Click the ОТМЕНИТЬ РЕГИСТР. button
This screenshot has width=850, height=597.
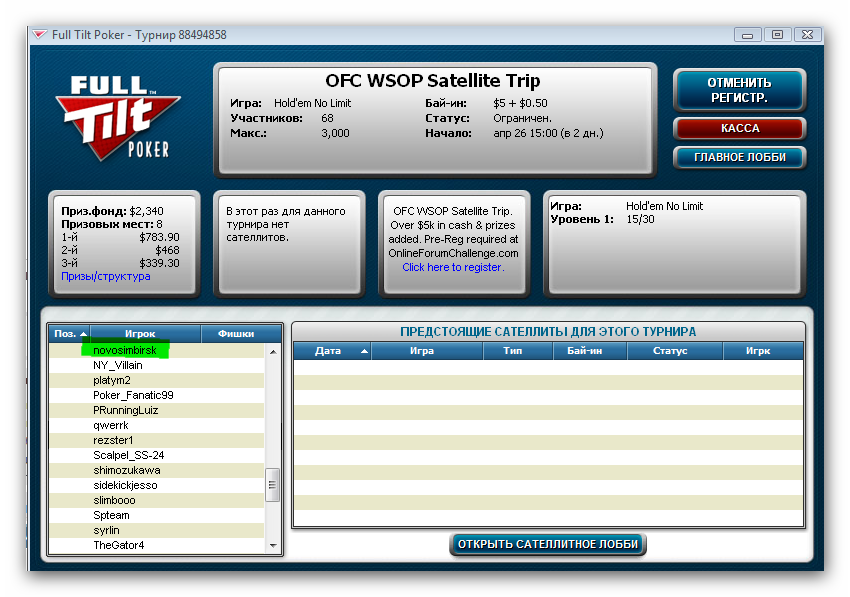[739, 90]
